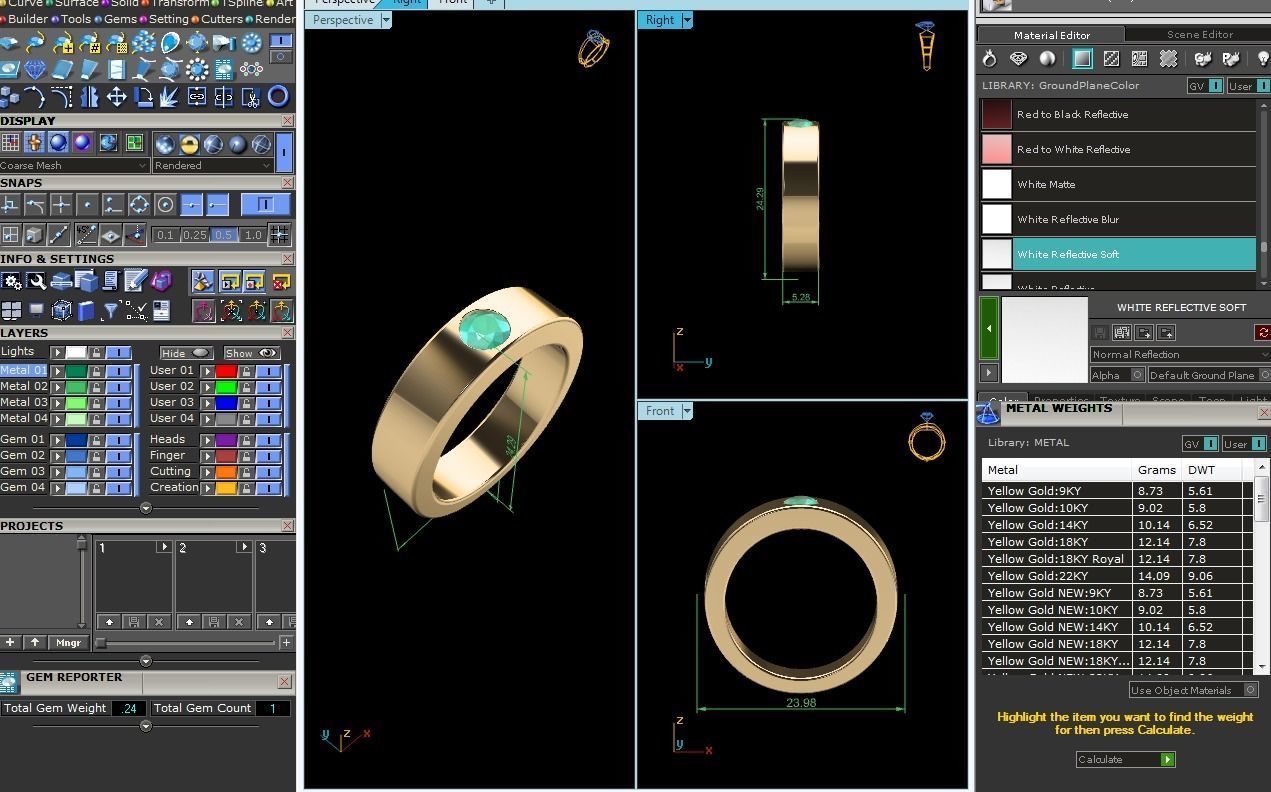Set snap grid value to 0.25
1271x792 pixels.
(x=195, y=235)
